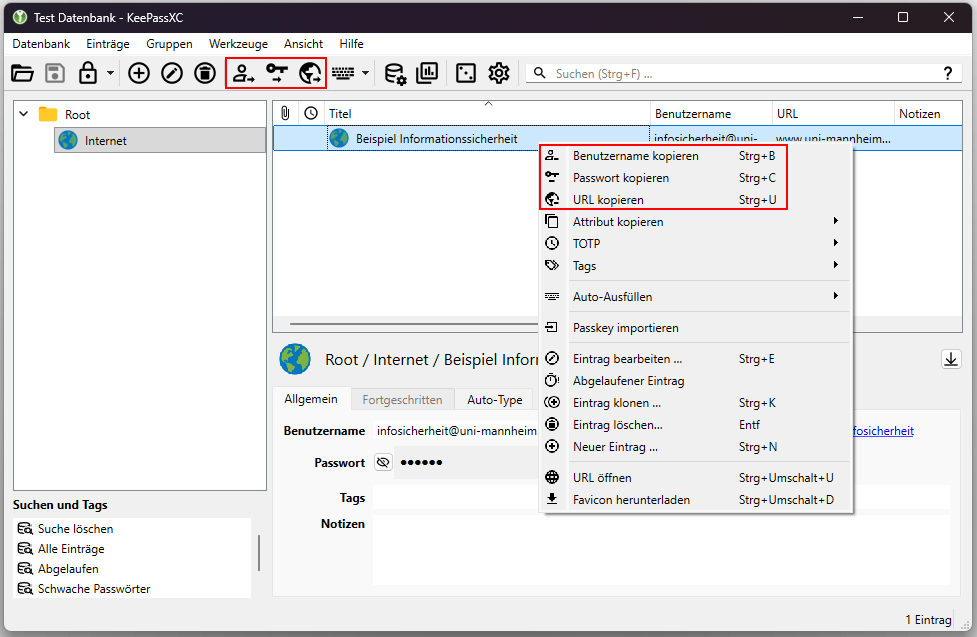
Task: Edit entry using toolbar pencil icon
Action: click(x=172, y=74)
